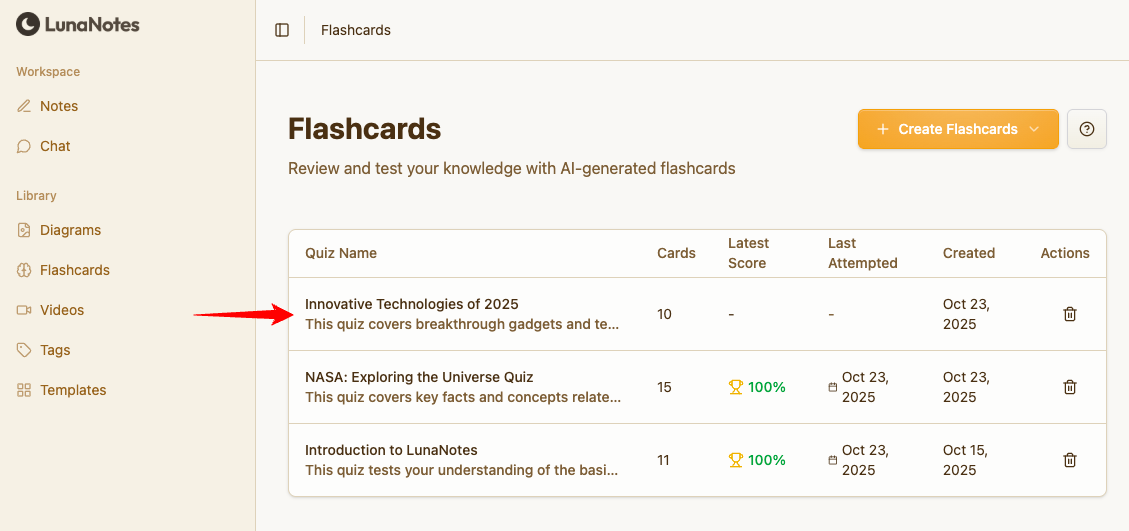Open the Introduction to LunaNotes quiz
1129x531 pixels.
391,450
